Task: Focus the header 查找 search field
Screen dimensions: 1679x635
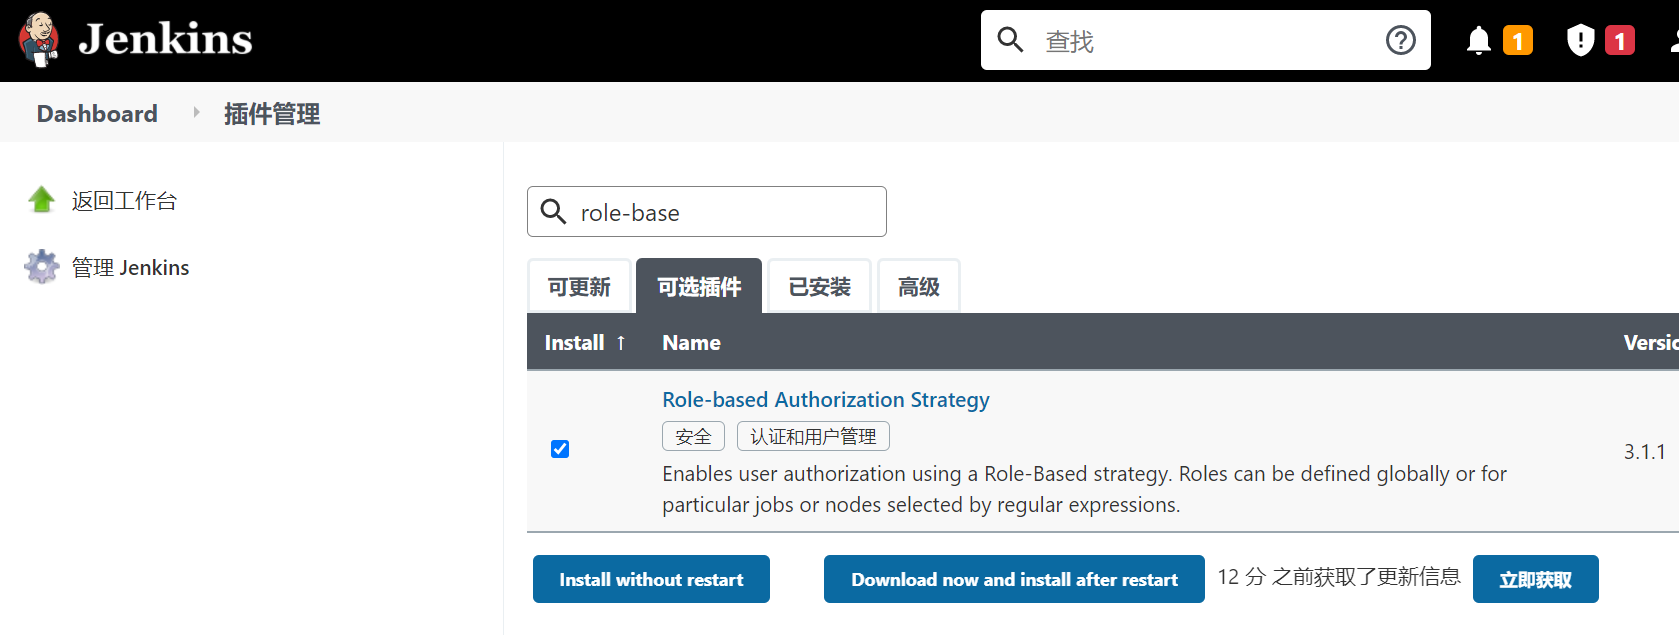Action: 1205,40
